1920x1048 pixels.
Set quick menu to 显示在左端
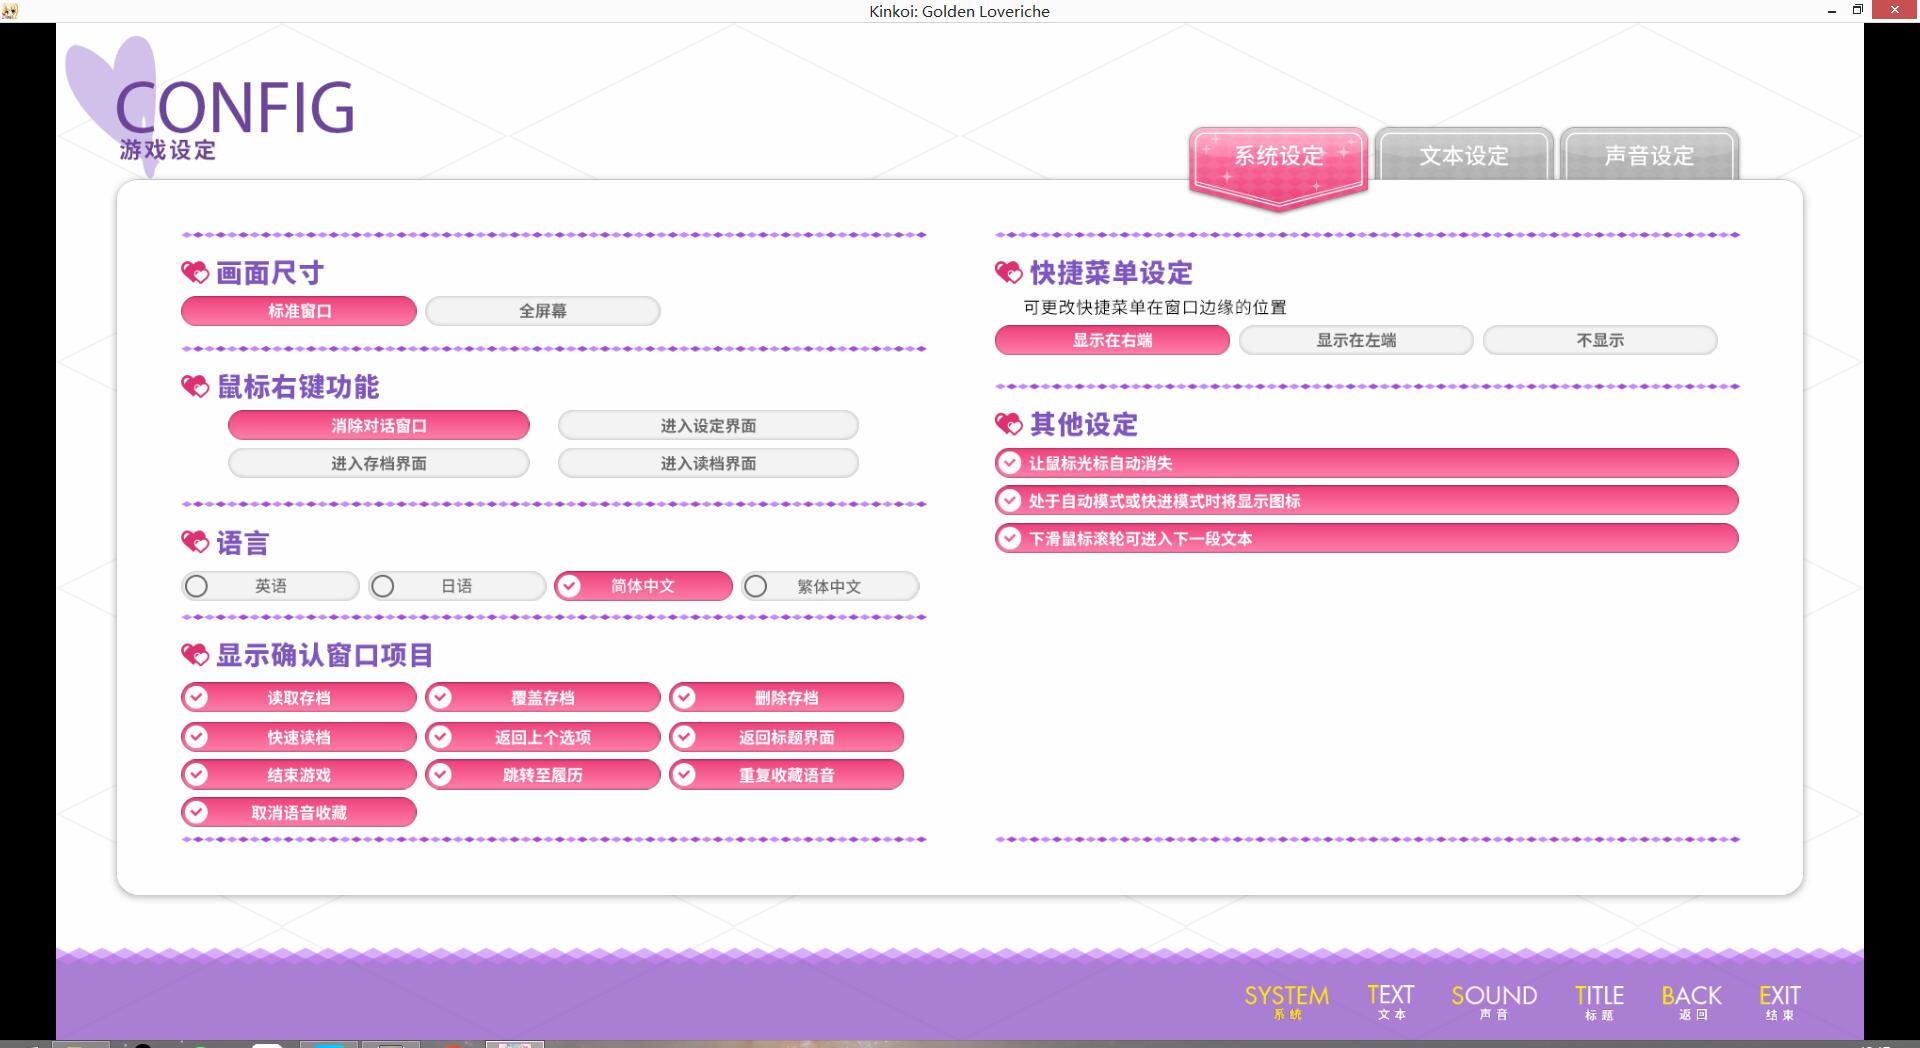coord(1355,340)
